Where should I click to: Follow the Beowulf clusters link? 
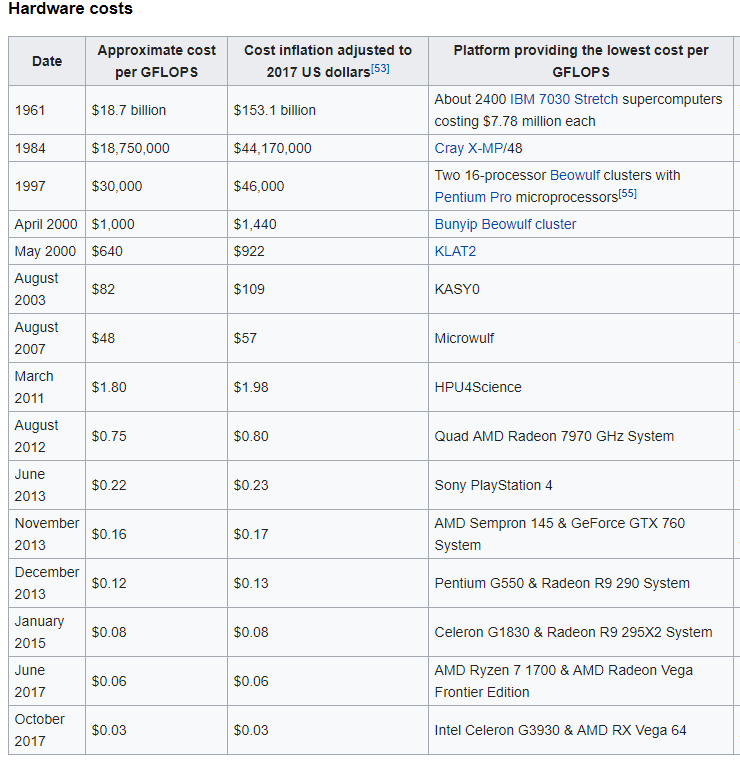(x=575, y=175)
